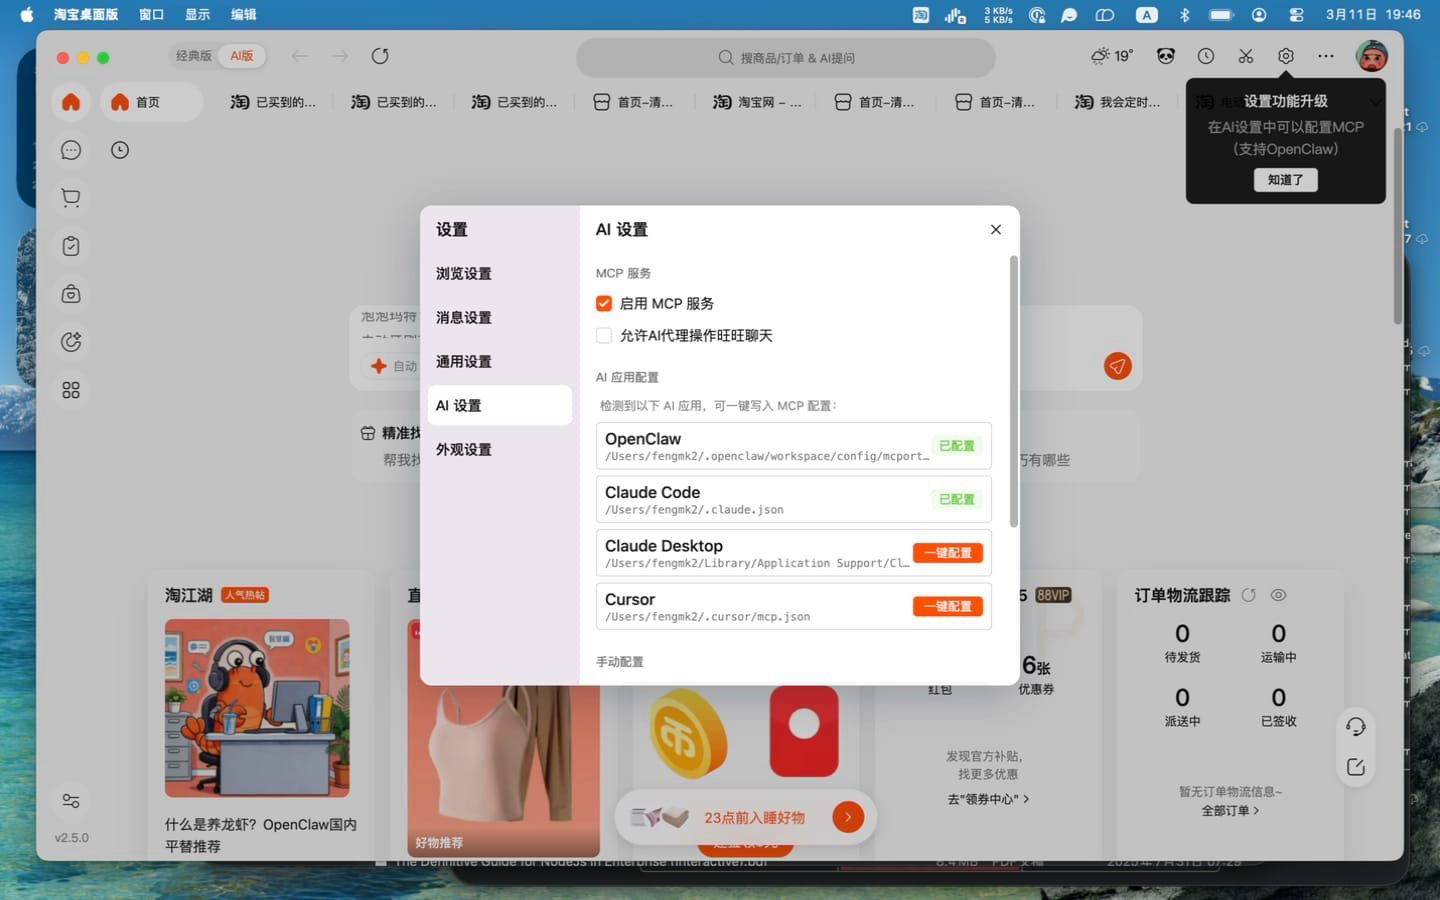Switch to the 首页 tab with house icon
This screenshot has width=1440, height=900.
[x=151, y=102]
